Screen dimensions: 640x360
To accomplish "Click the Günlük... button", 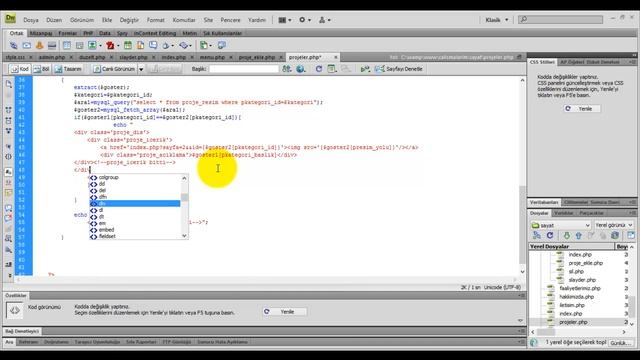I will [620, 343].
